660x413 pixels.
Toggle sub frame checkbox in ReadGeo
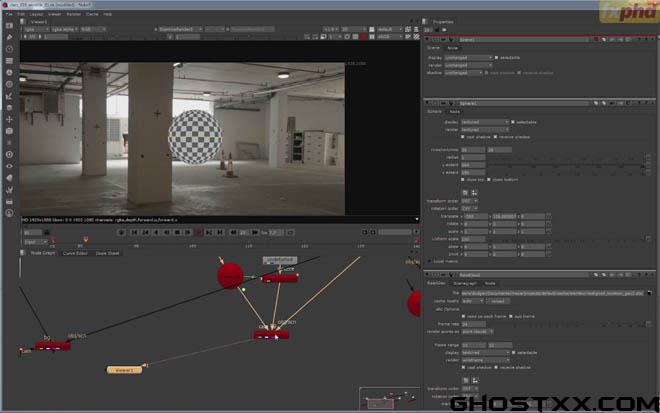pyautogui.click(x=511, y=316)
